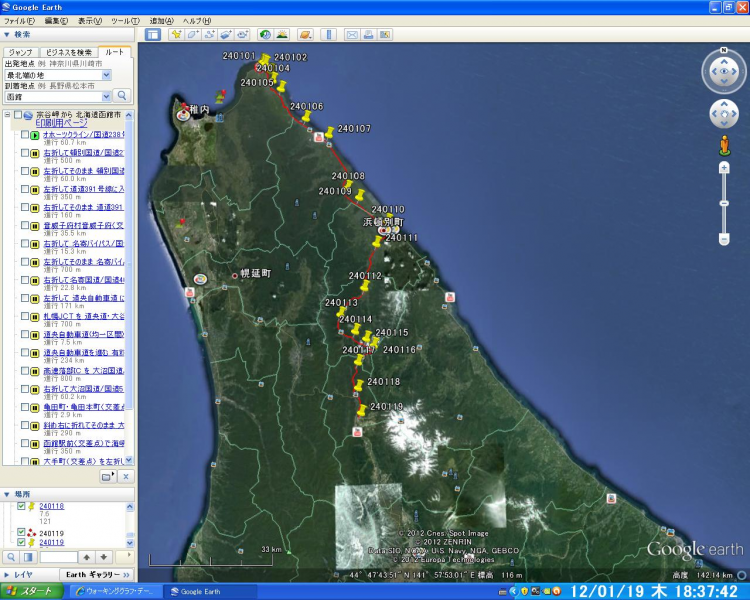Open the 240118 link in Places
The width and height of the screenshot is (750, 600).
pos(52,506)
